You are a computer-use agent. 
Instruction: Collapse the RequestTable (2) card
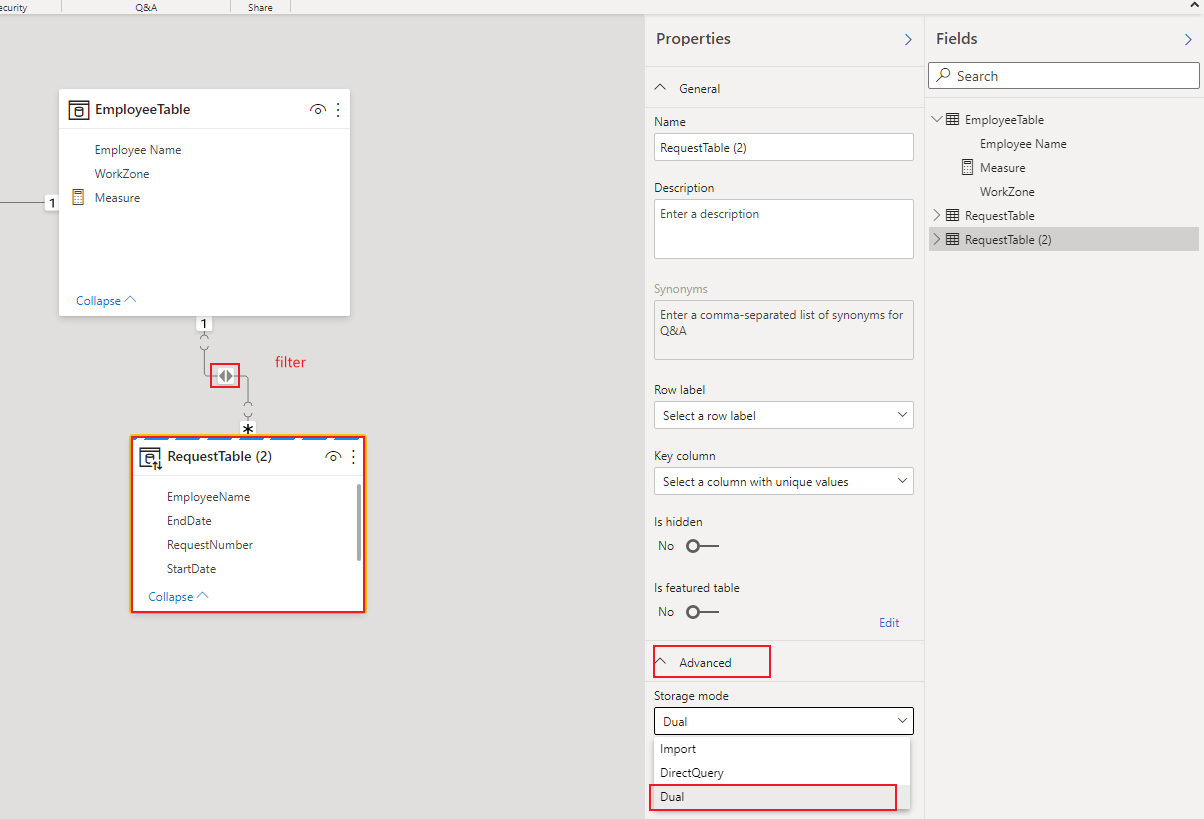point(178,597)
